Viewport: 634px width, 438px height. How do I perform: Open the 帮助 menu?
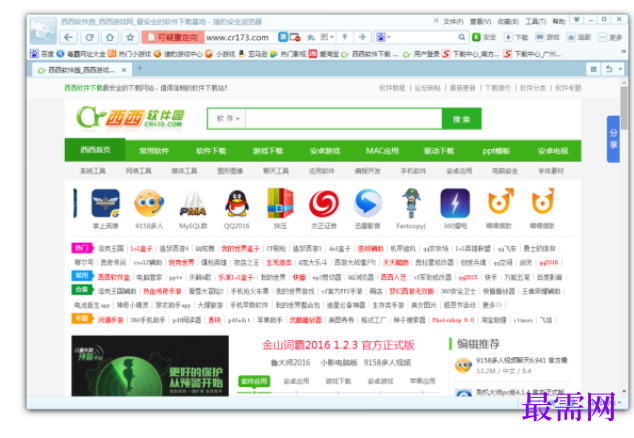coord(559,21)
